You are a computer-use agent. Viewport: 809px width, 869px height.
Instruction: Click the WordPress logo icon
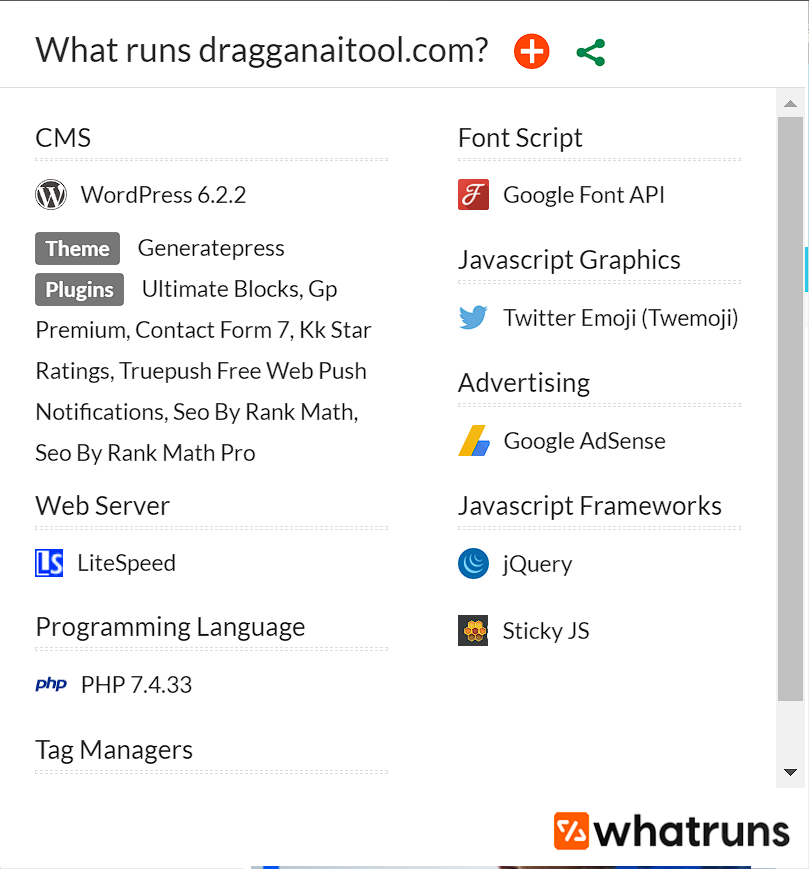click(51, 195)
